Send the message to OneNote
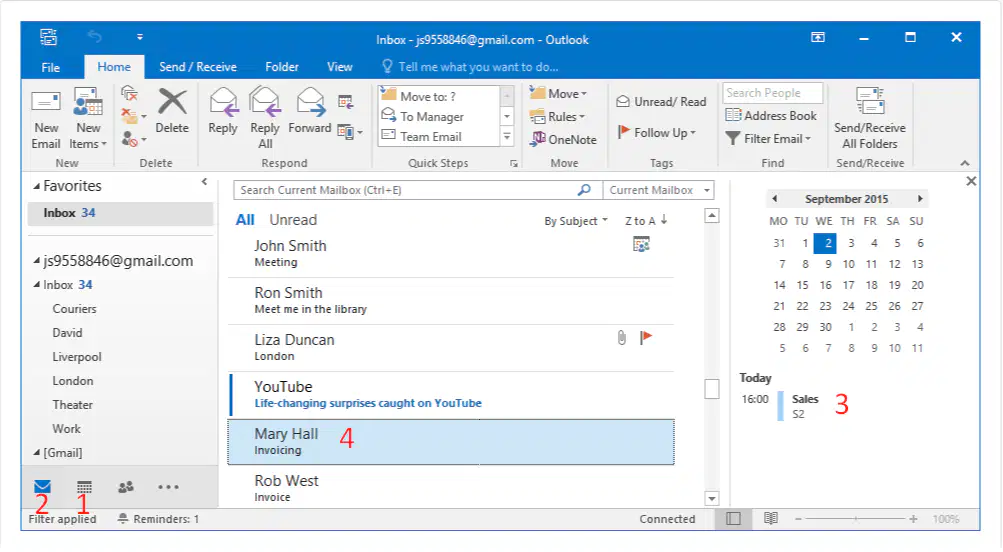Viewport: 1003px width, 552px height. [563, 139]
